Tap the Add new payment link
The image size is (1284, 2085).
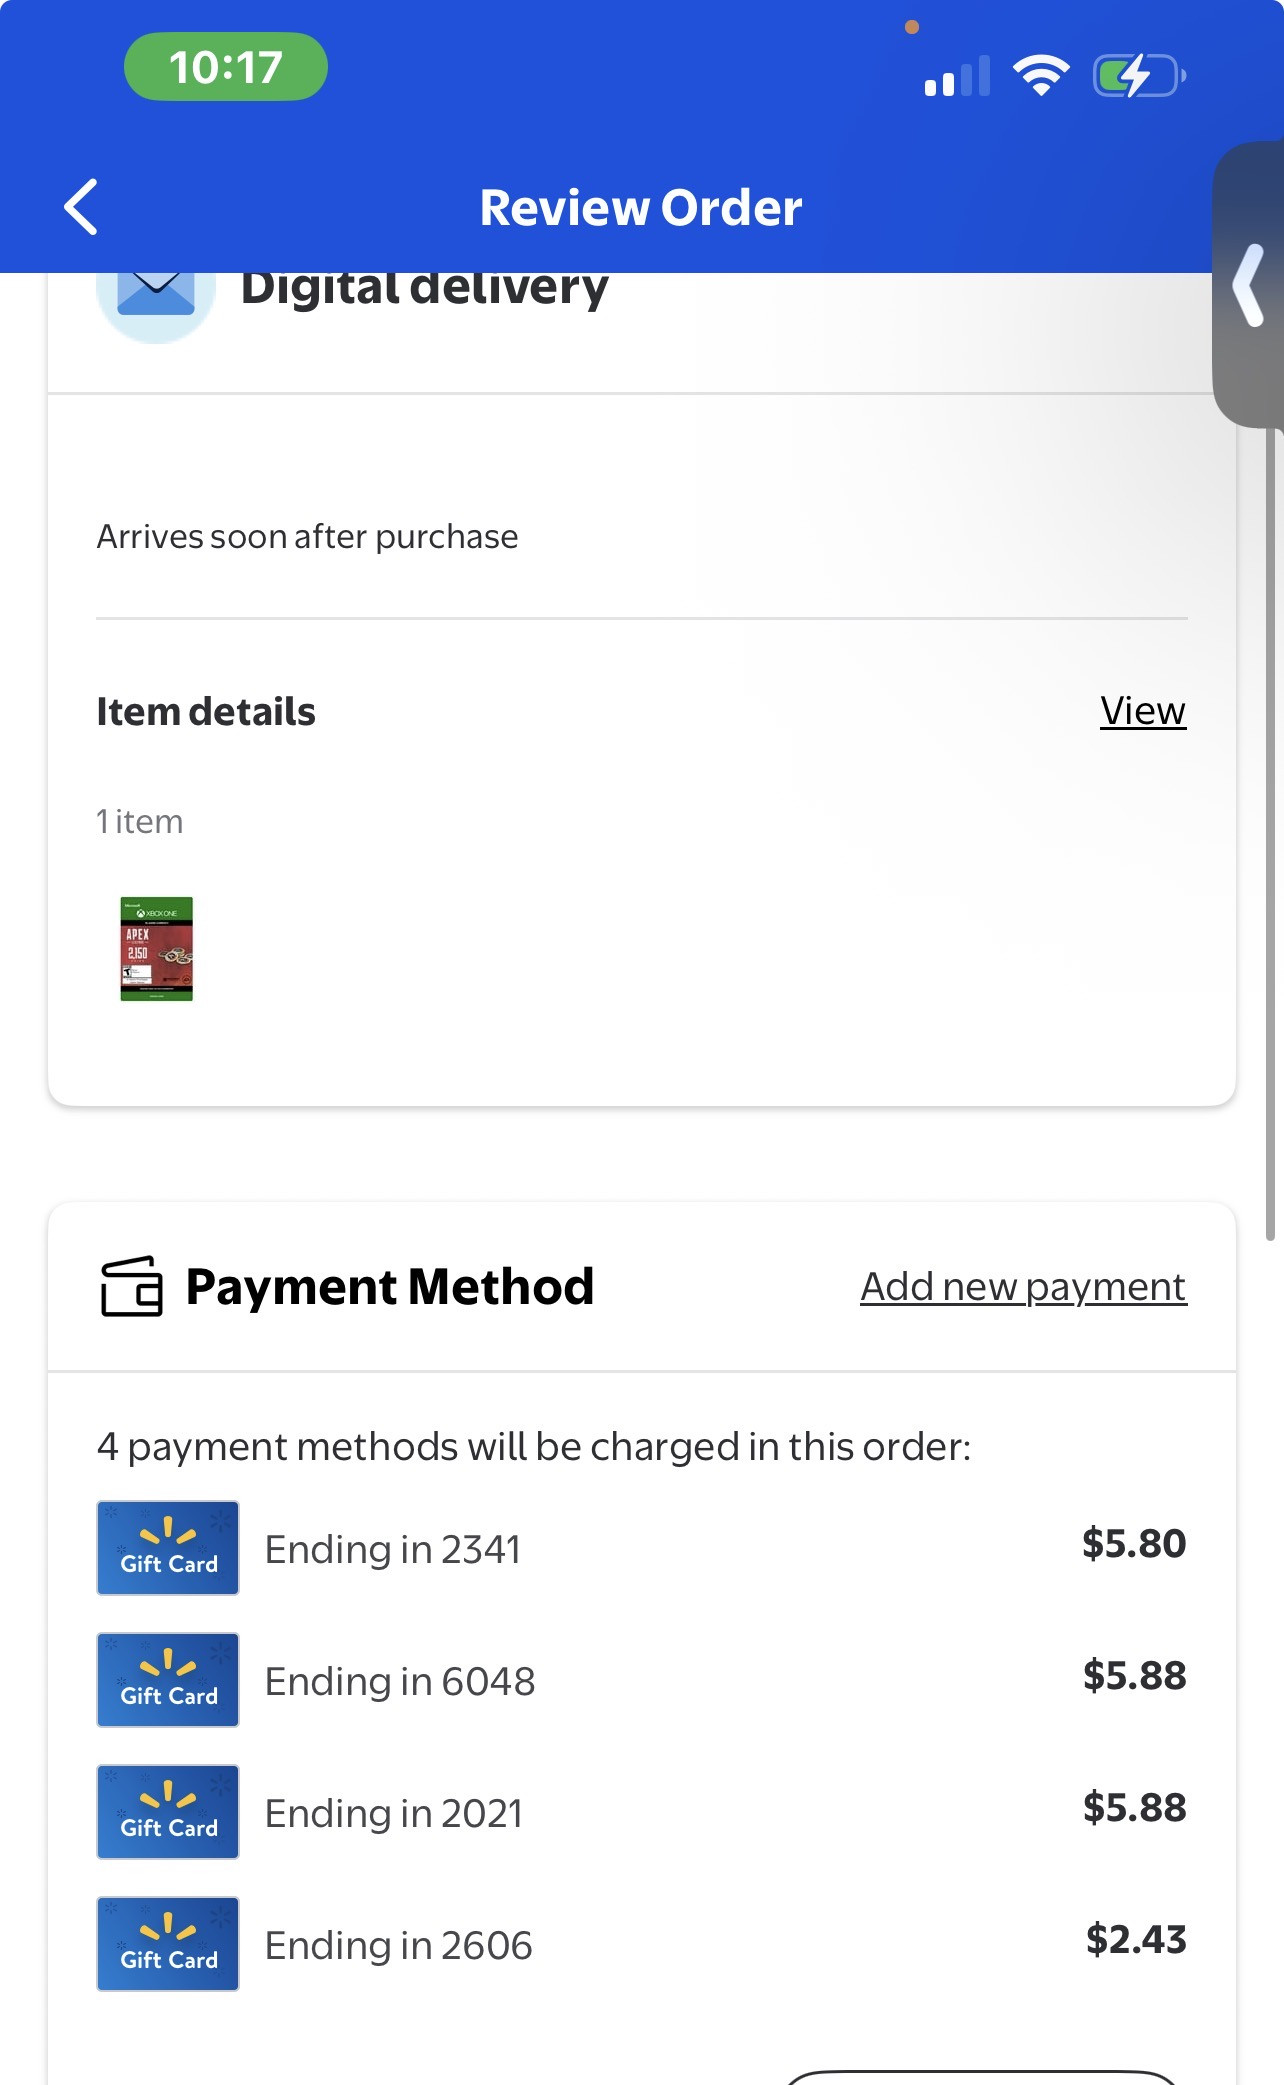pos(1023,1287)
